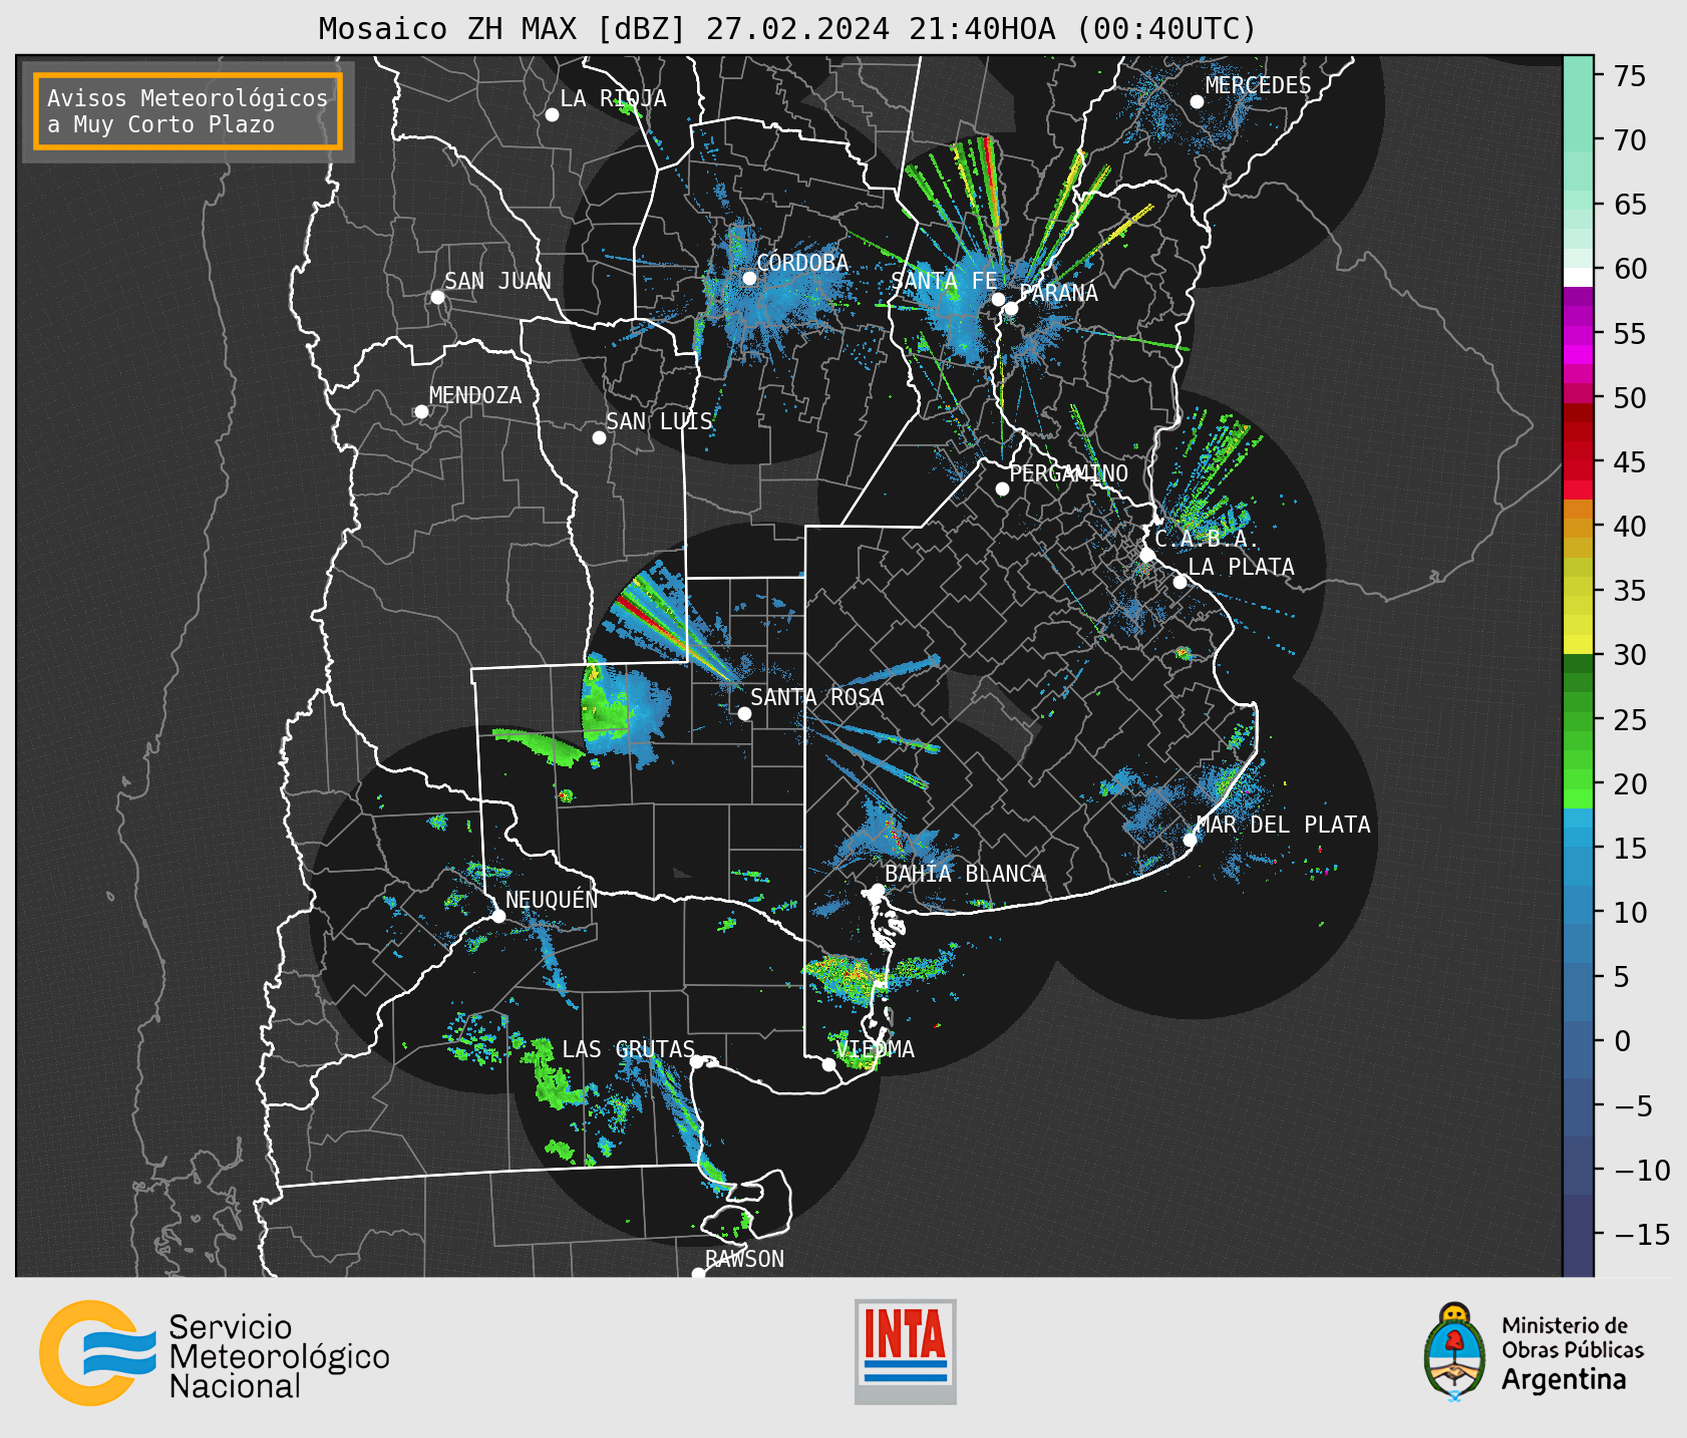This screenshot has height=1438, width=1687.
Task: Click the Mercedes city marker dot
Action: [1197, 102]
